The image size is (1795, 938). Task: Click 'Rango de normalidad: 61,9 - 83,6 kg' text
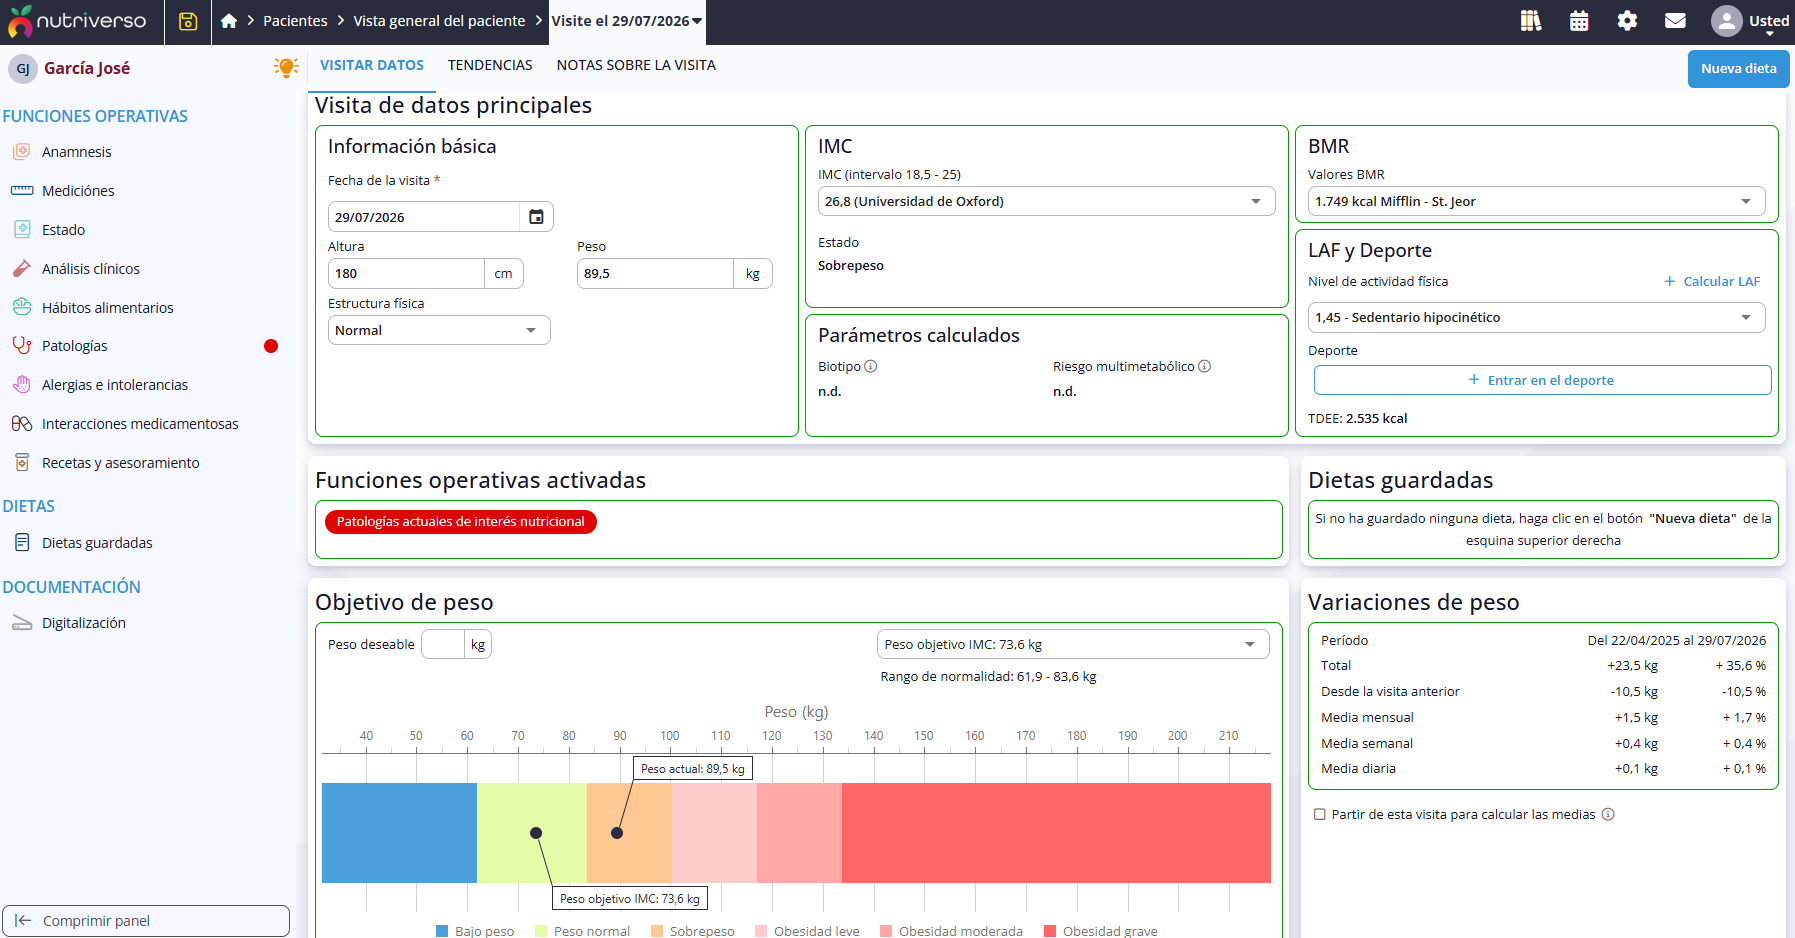click(x=988, y=676)
